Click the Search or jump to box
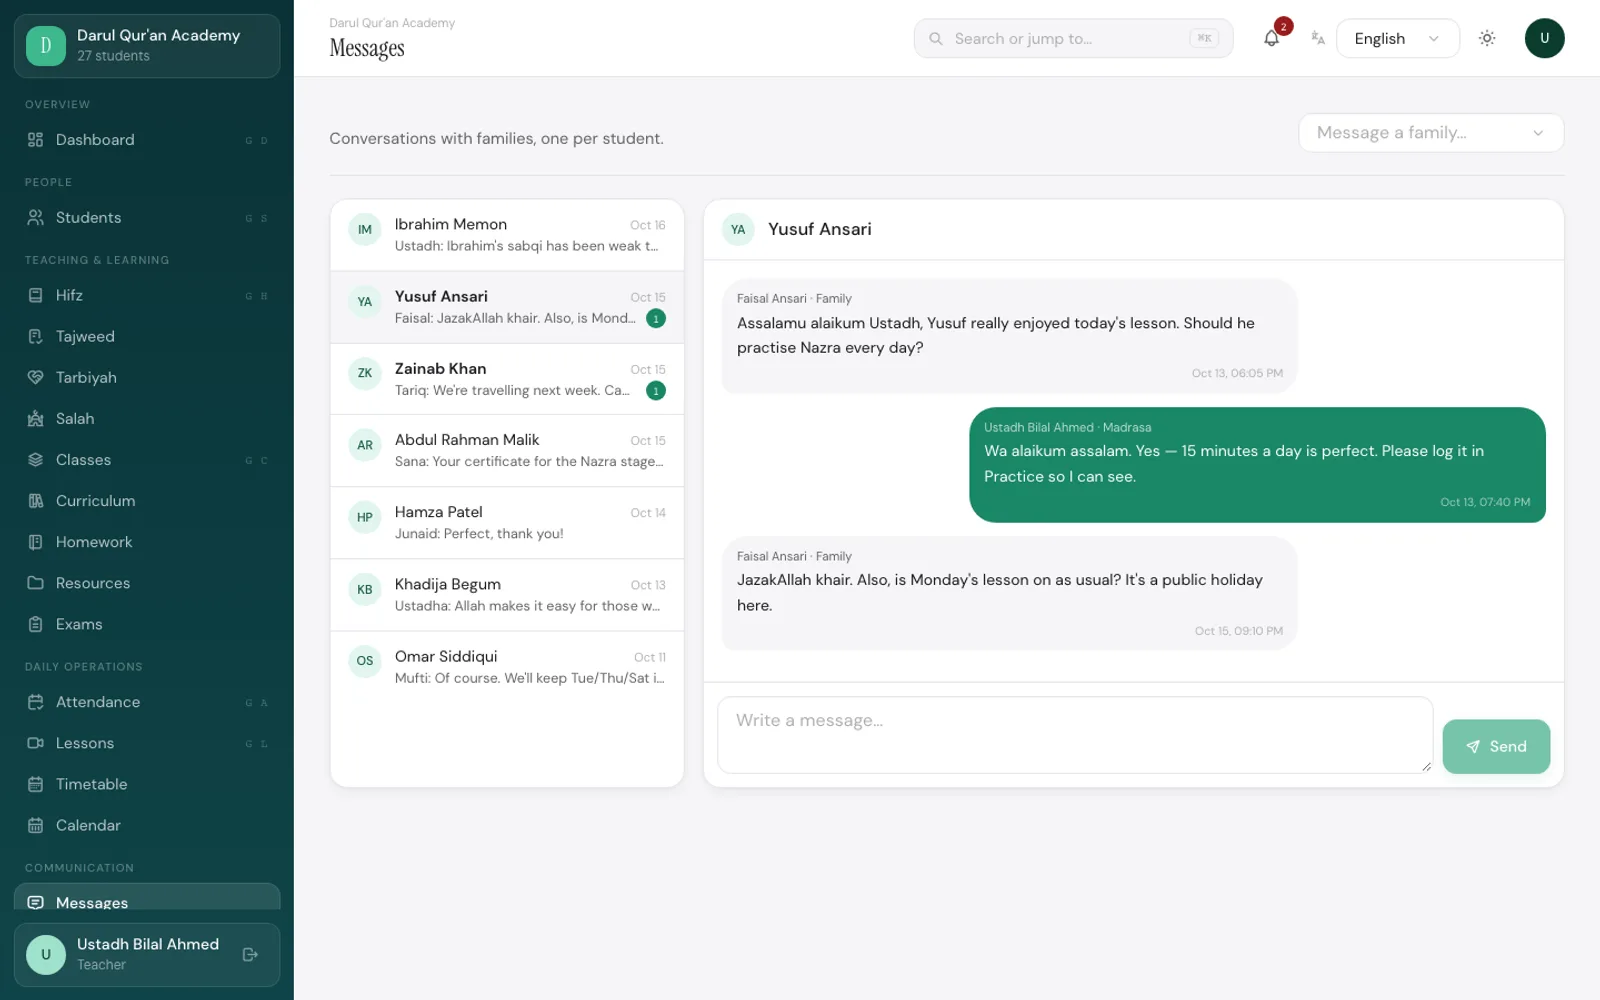The height and width of the screenshot is (1000, 1600). pos(1073,38)
